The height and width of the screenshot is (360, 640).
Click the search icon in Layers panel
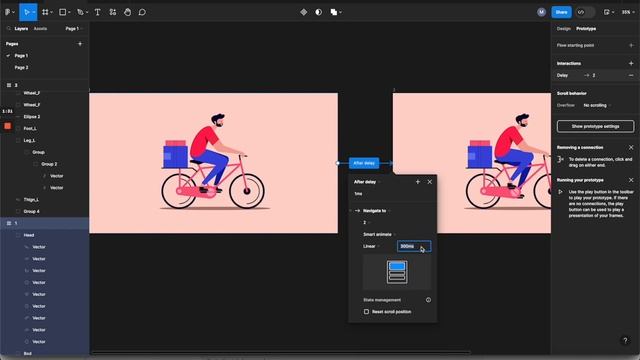coord(9,29)
